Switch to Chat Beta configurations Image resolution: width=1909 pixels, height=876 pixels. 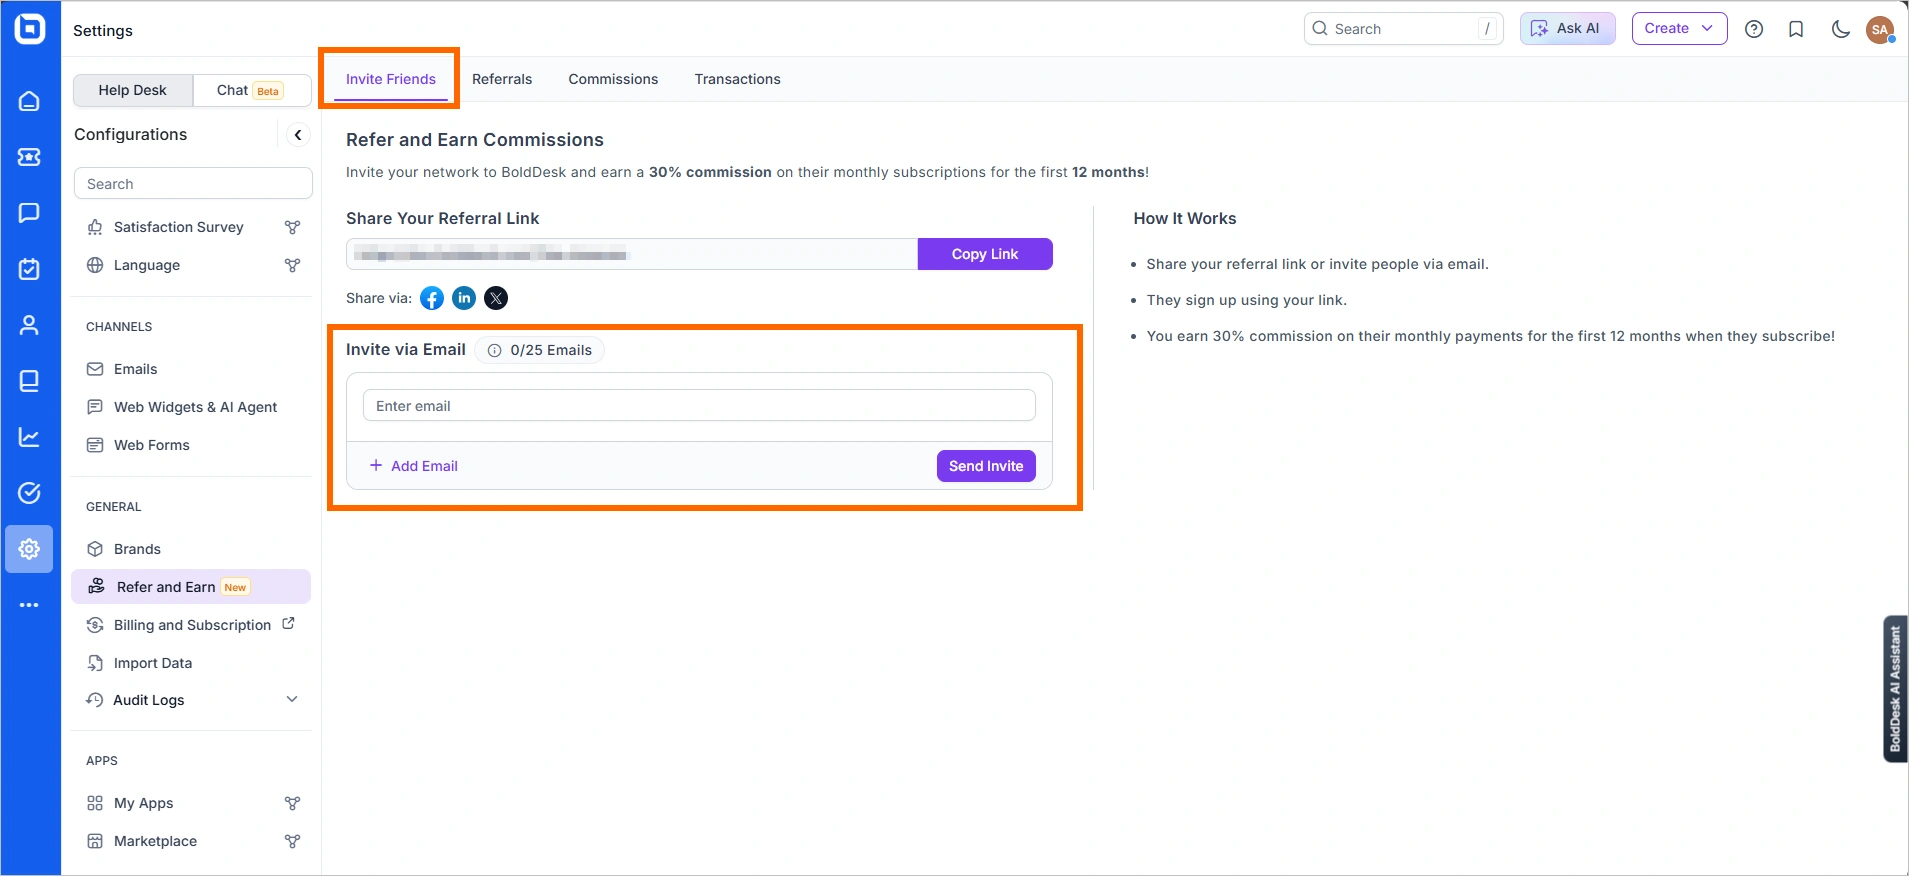coord(251,90)
